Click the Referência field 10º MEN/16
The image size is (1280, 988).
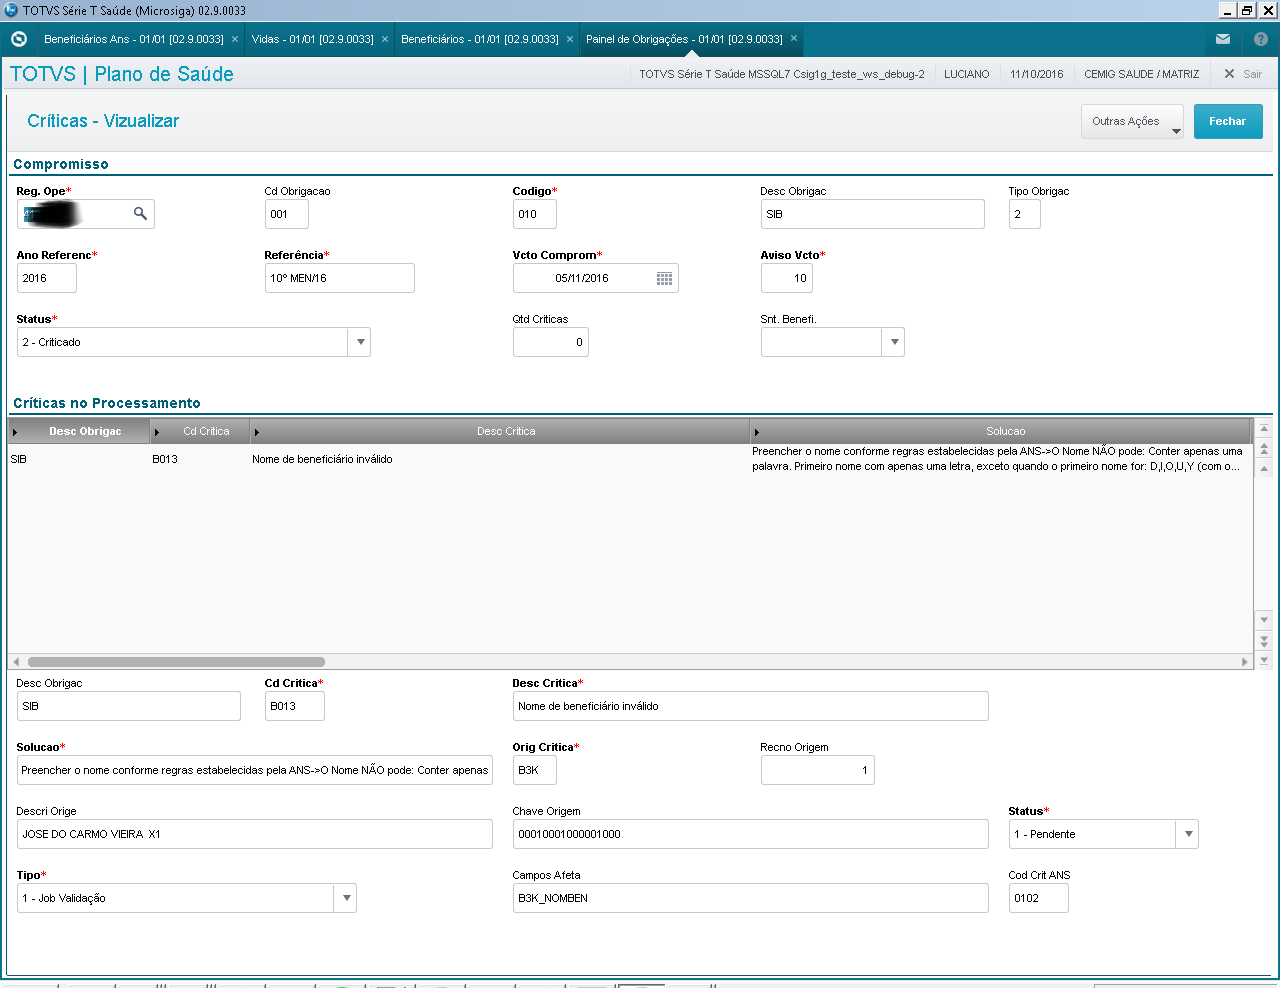[340, 278]
